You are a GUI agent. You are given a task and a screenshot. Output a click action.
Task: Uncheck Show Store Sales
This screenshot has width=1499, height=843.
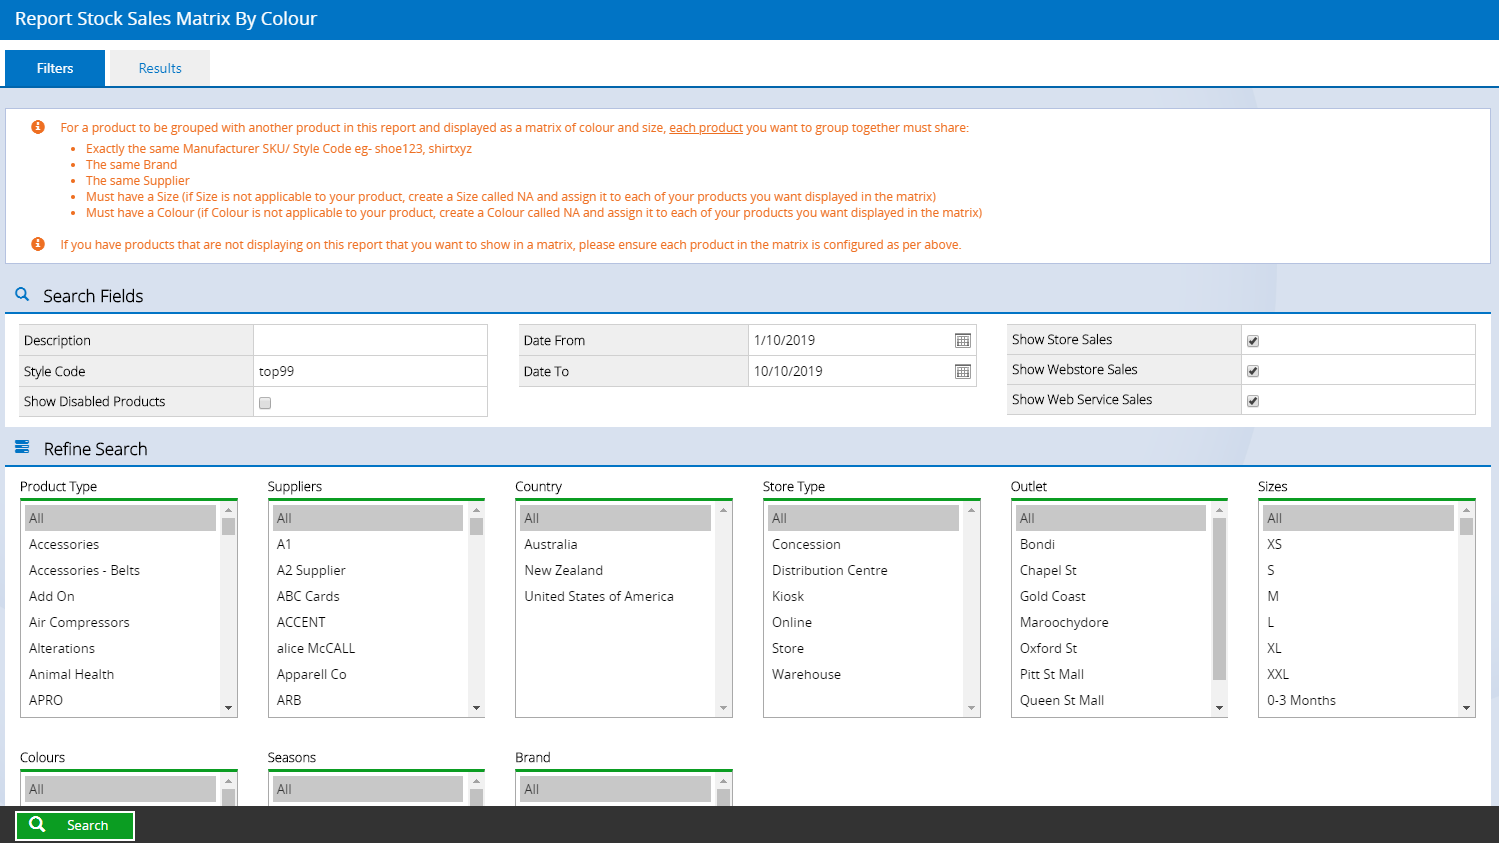click(1253, 341)
